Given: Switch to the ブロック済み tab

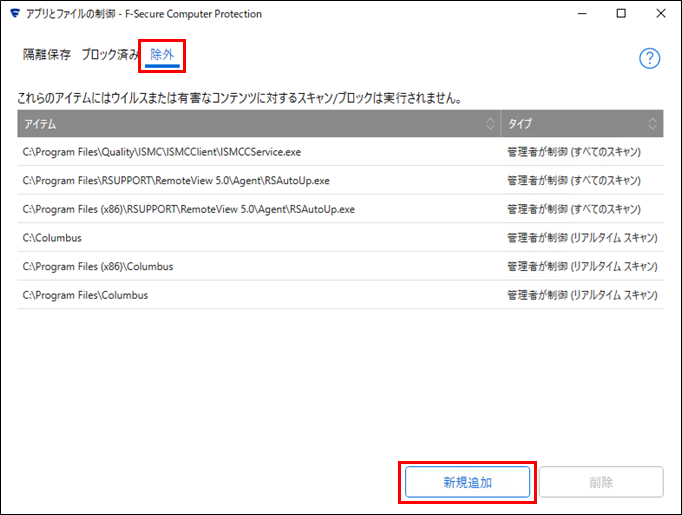Looking at the screenshot, I should point(110,54).
